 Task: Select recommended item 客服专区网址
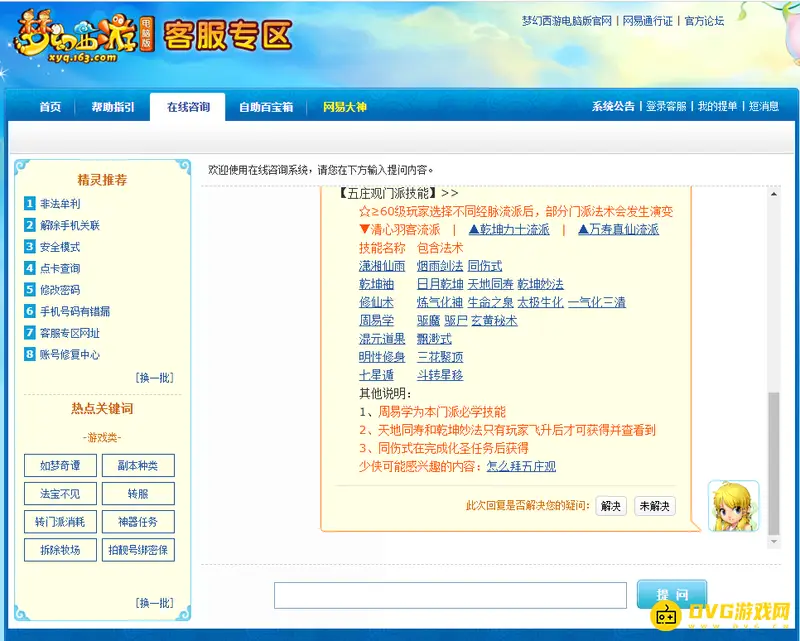(70, 333)
